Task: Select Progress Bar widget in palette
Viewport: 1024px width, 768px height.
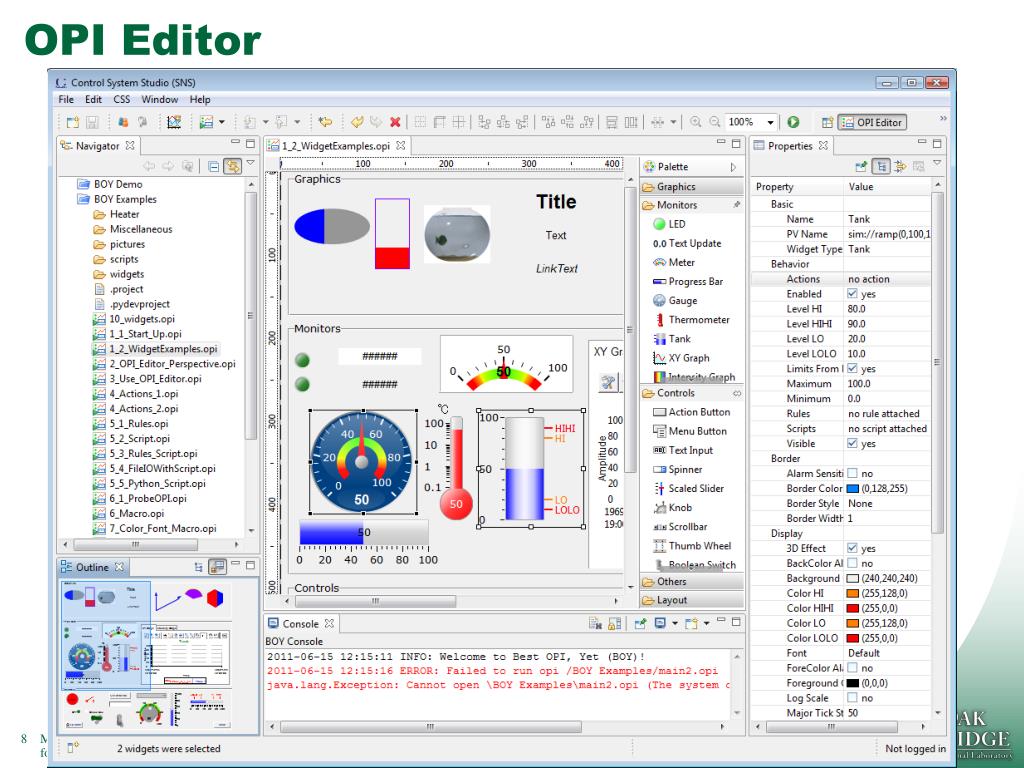Action: (x=688, y=281)
